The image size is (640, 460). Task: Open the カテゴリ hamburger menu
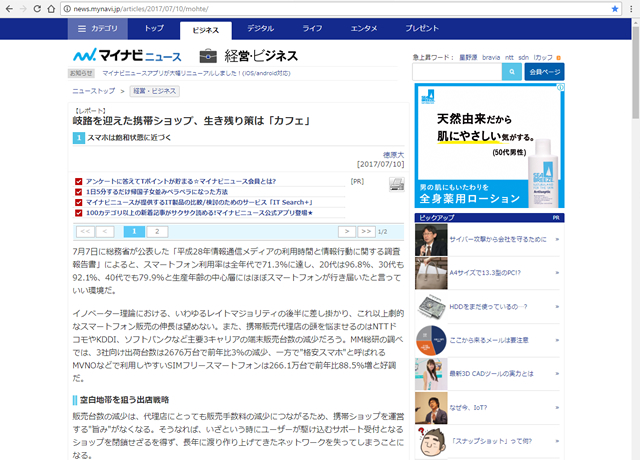[x=100, y=31]
